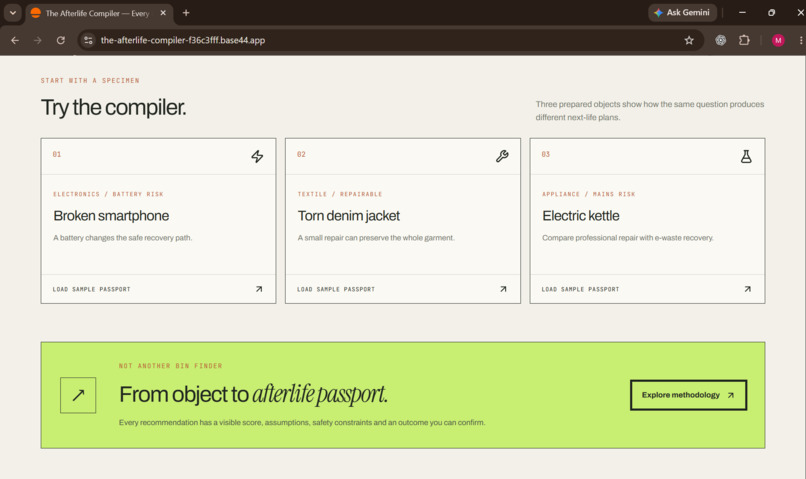Viewport: 806px width, 479px height.
Task: Load sample passport for Torn denim jacket
Action: point(402,289)
